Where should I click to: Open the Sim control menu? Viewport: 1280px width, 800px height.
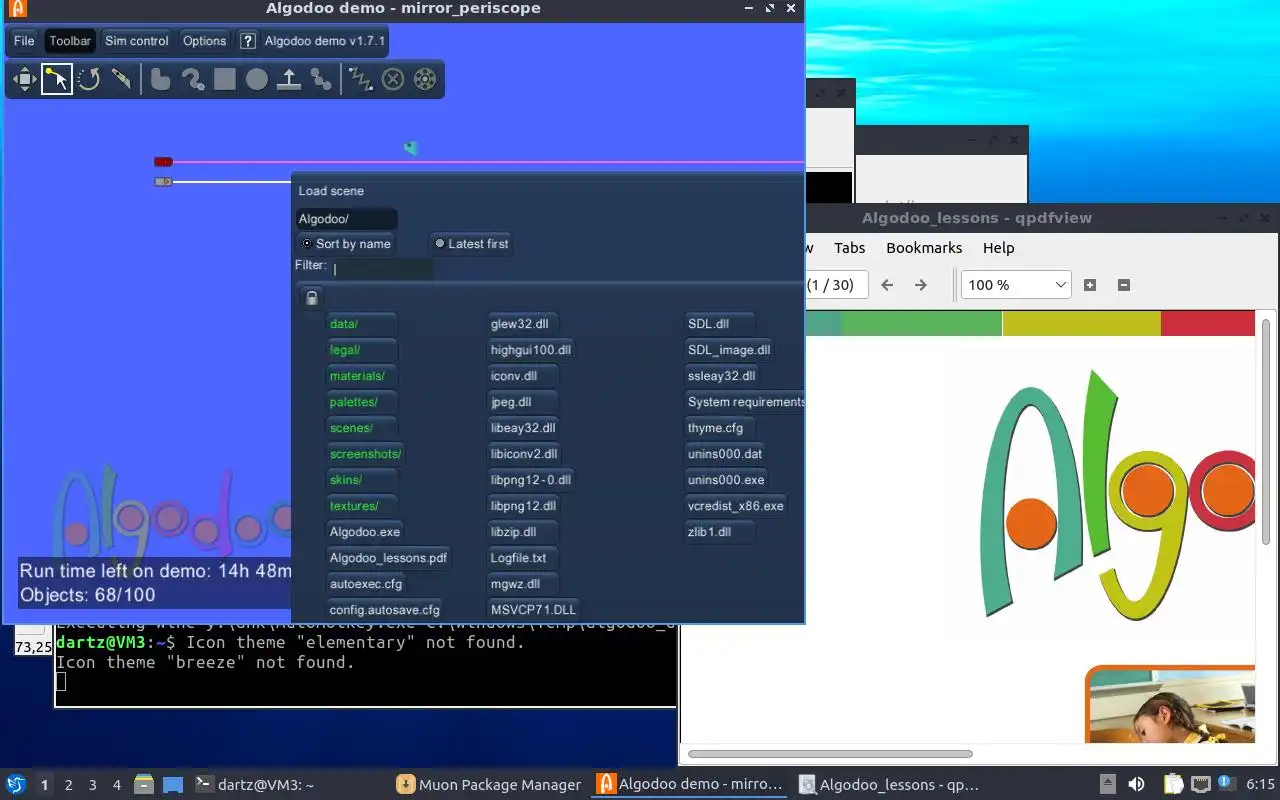pyautogui.click(x=136, y=41)
